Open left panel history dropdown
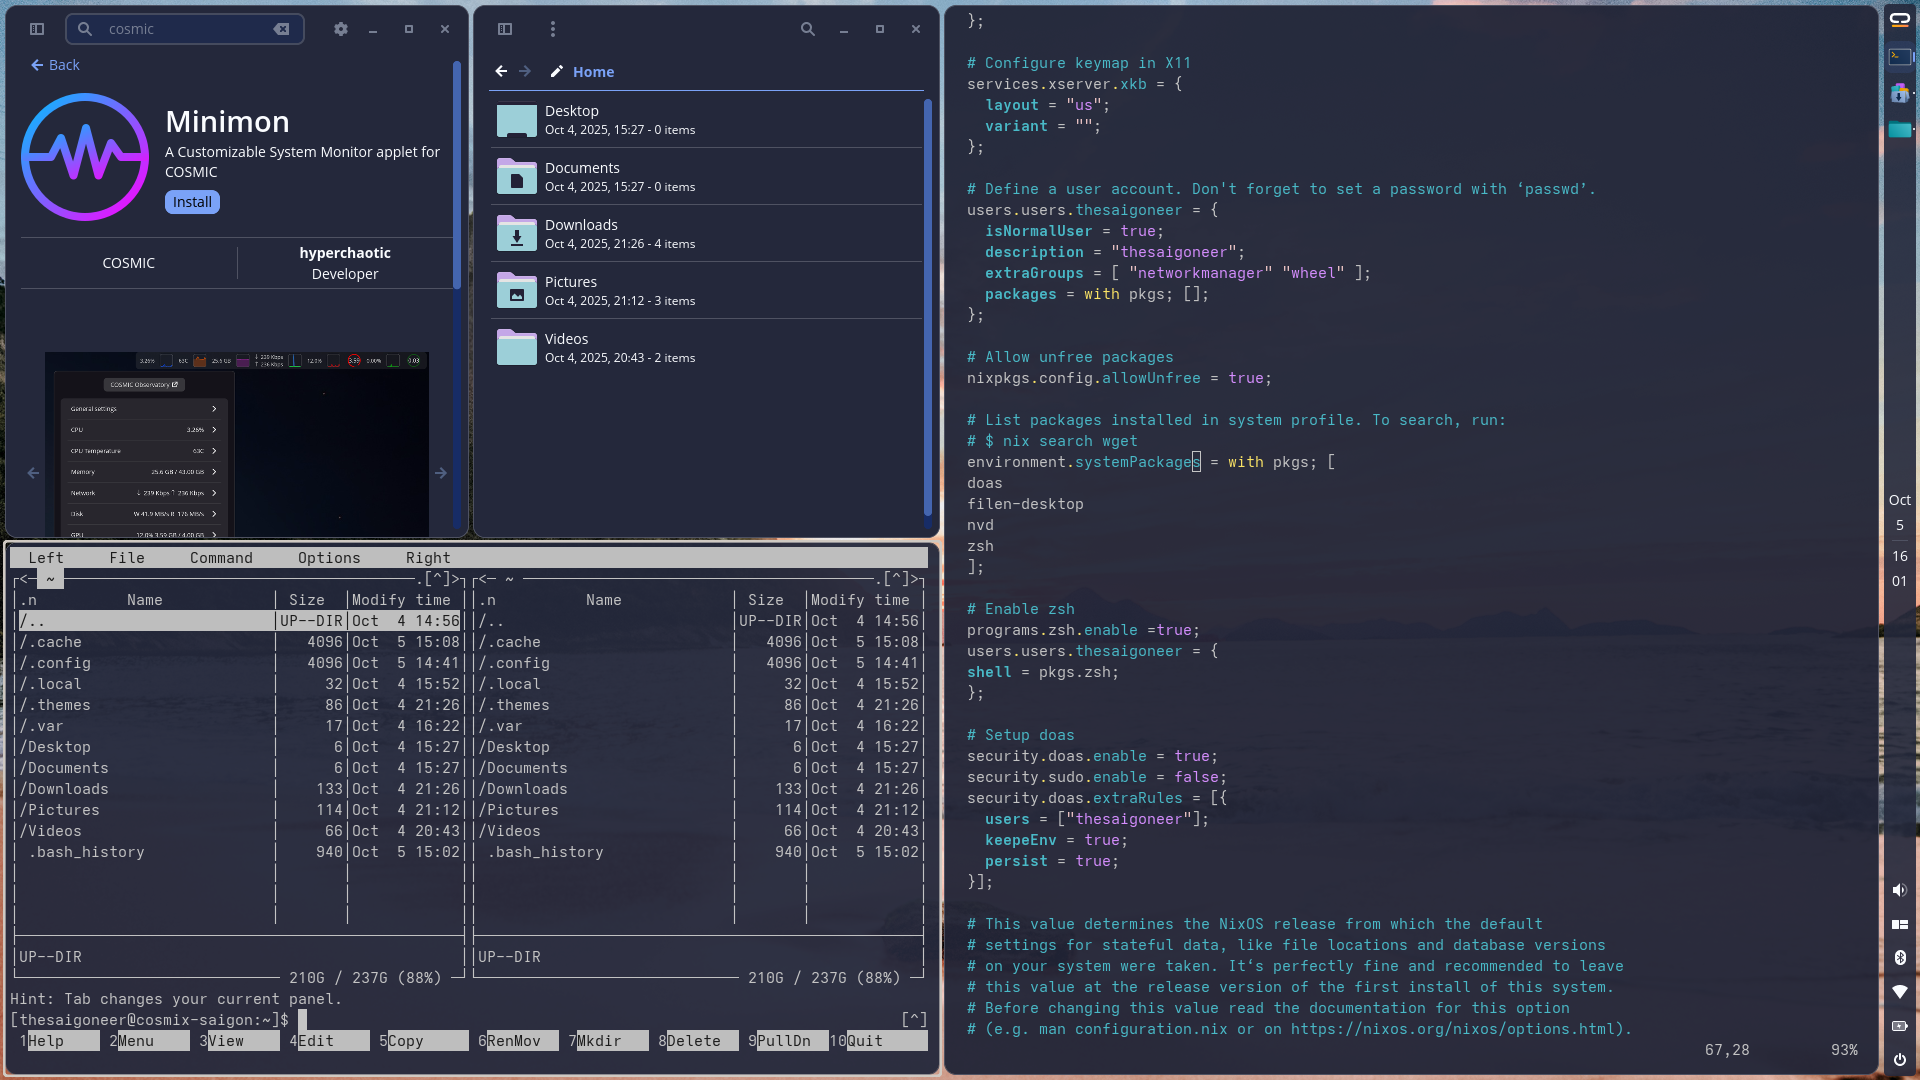Screen dimensions: 1920x1080 click(x=437, y=578)
